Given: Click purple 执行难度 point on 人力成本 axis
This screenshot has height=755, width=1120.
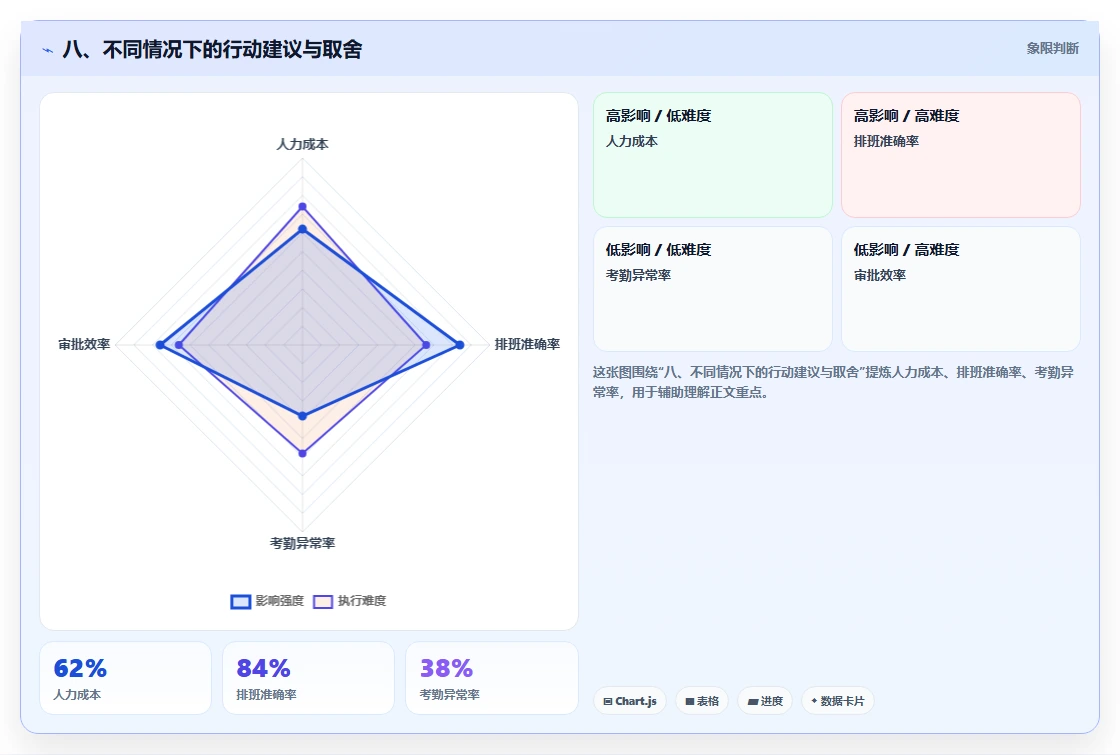Looking at the screenshot, I should (x=302, y=206).
